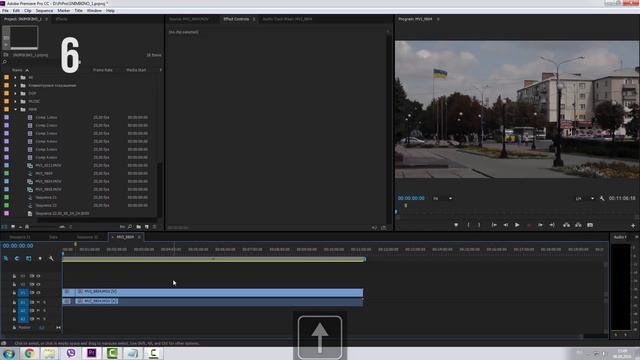640x360 pixels.
Task: Mute audio track A1
Action: (38, 302)
